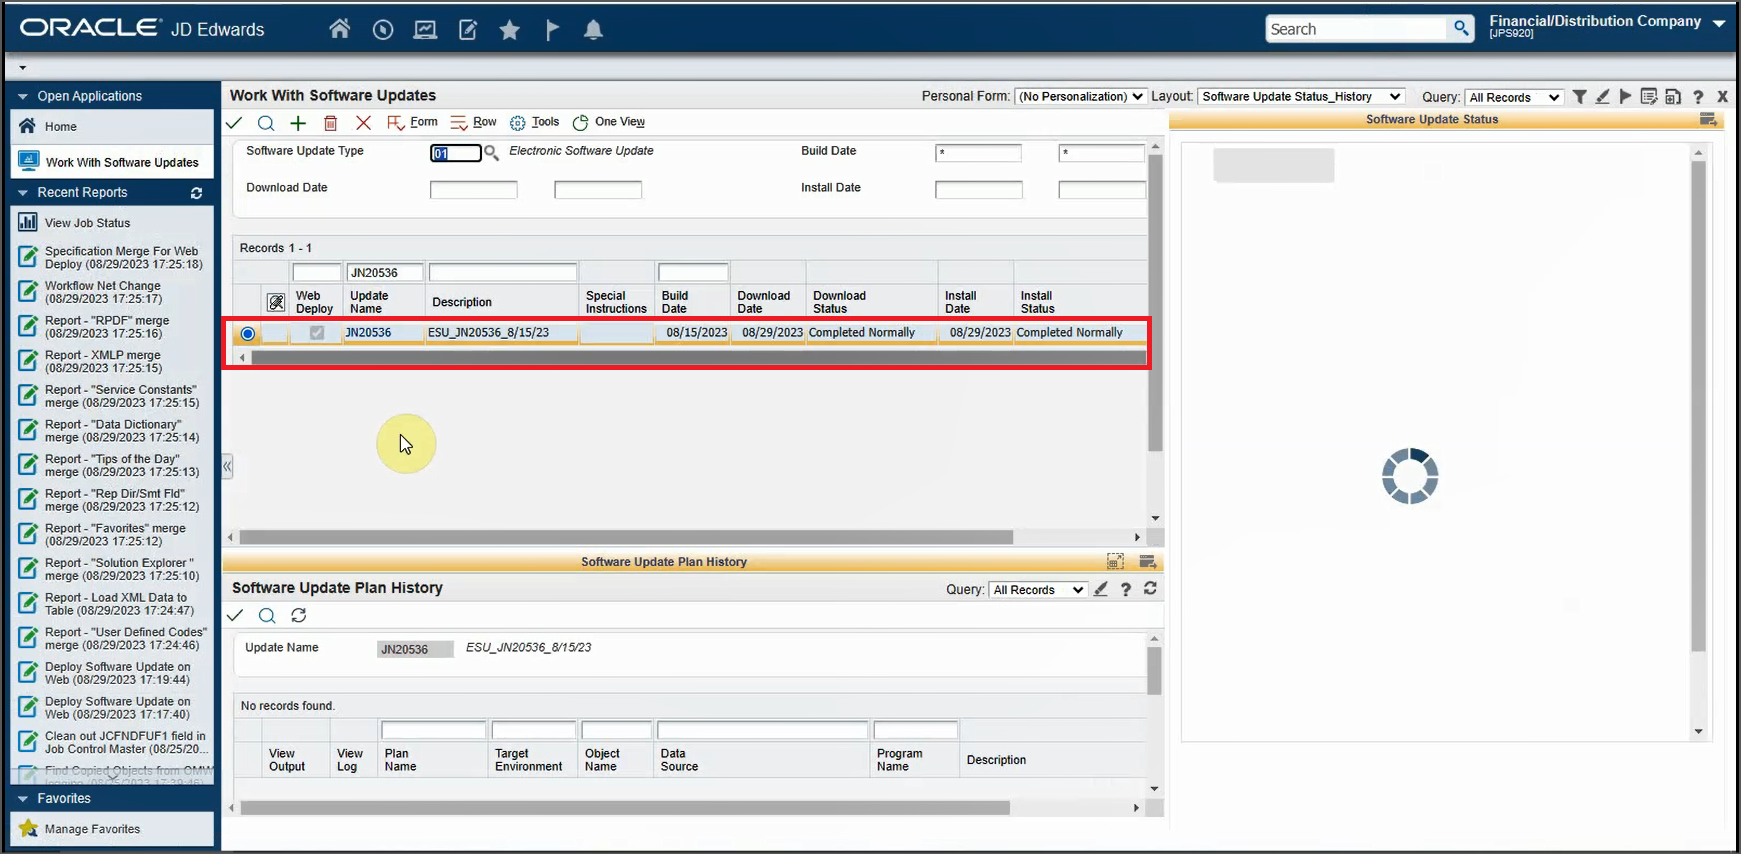Go to the Home icon in the Oracle header
The height and width of the screenshot is (854, 1741).
(340, 29)
